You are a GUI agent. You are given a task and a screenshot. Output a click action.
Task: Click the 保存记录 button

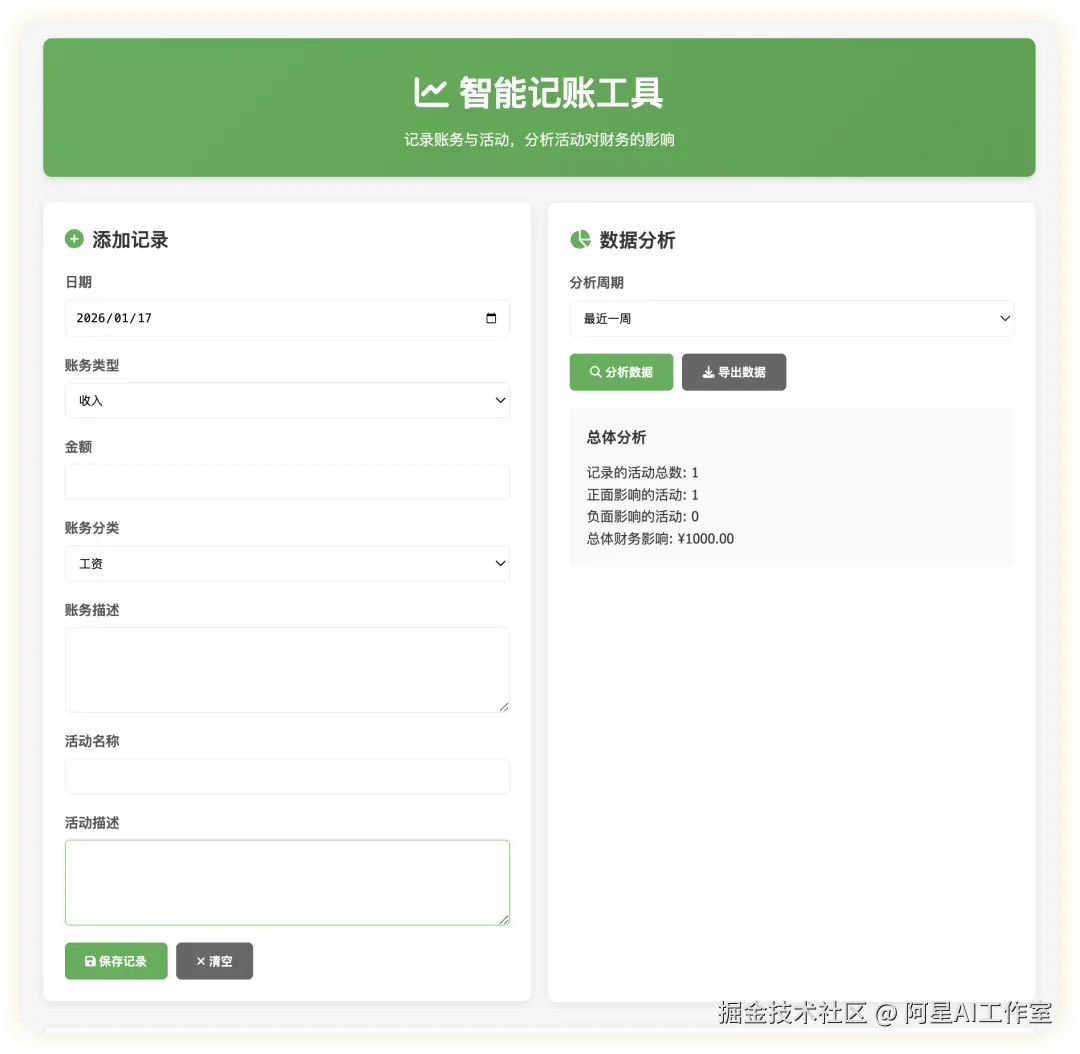point(116,961)
